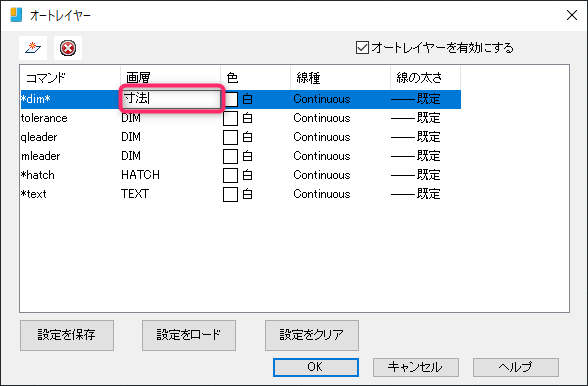This screenshot has height=386, width=588.
Task: Click the Continuous linetype for tolerance
Action: 322,118
